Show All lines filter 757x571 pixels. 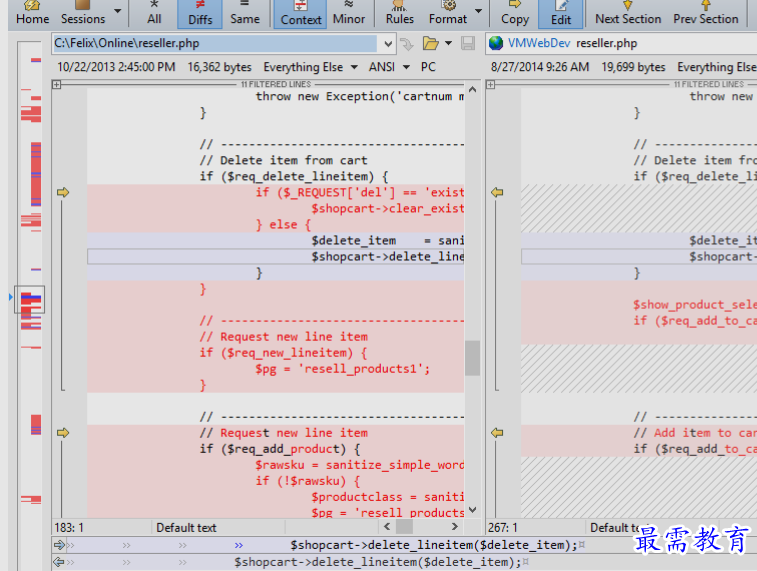154,14
